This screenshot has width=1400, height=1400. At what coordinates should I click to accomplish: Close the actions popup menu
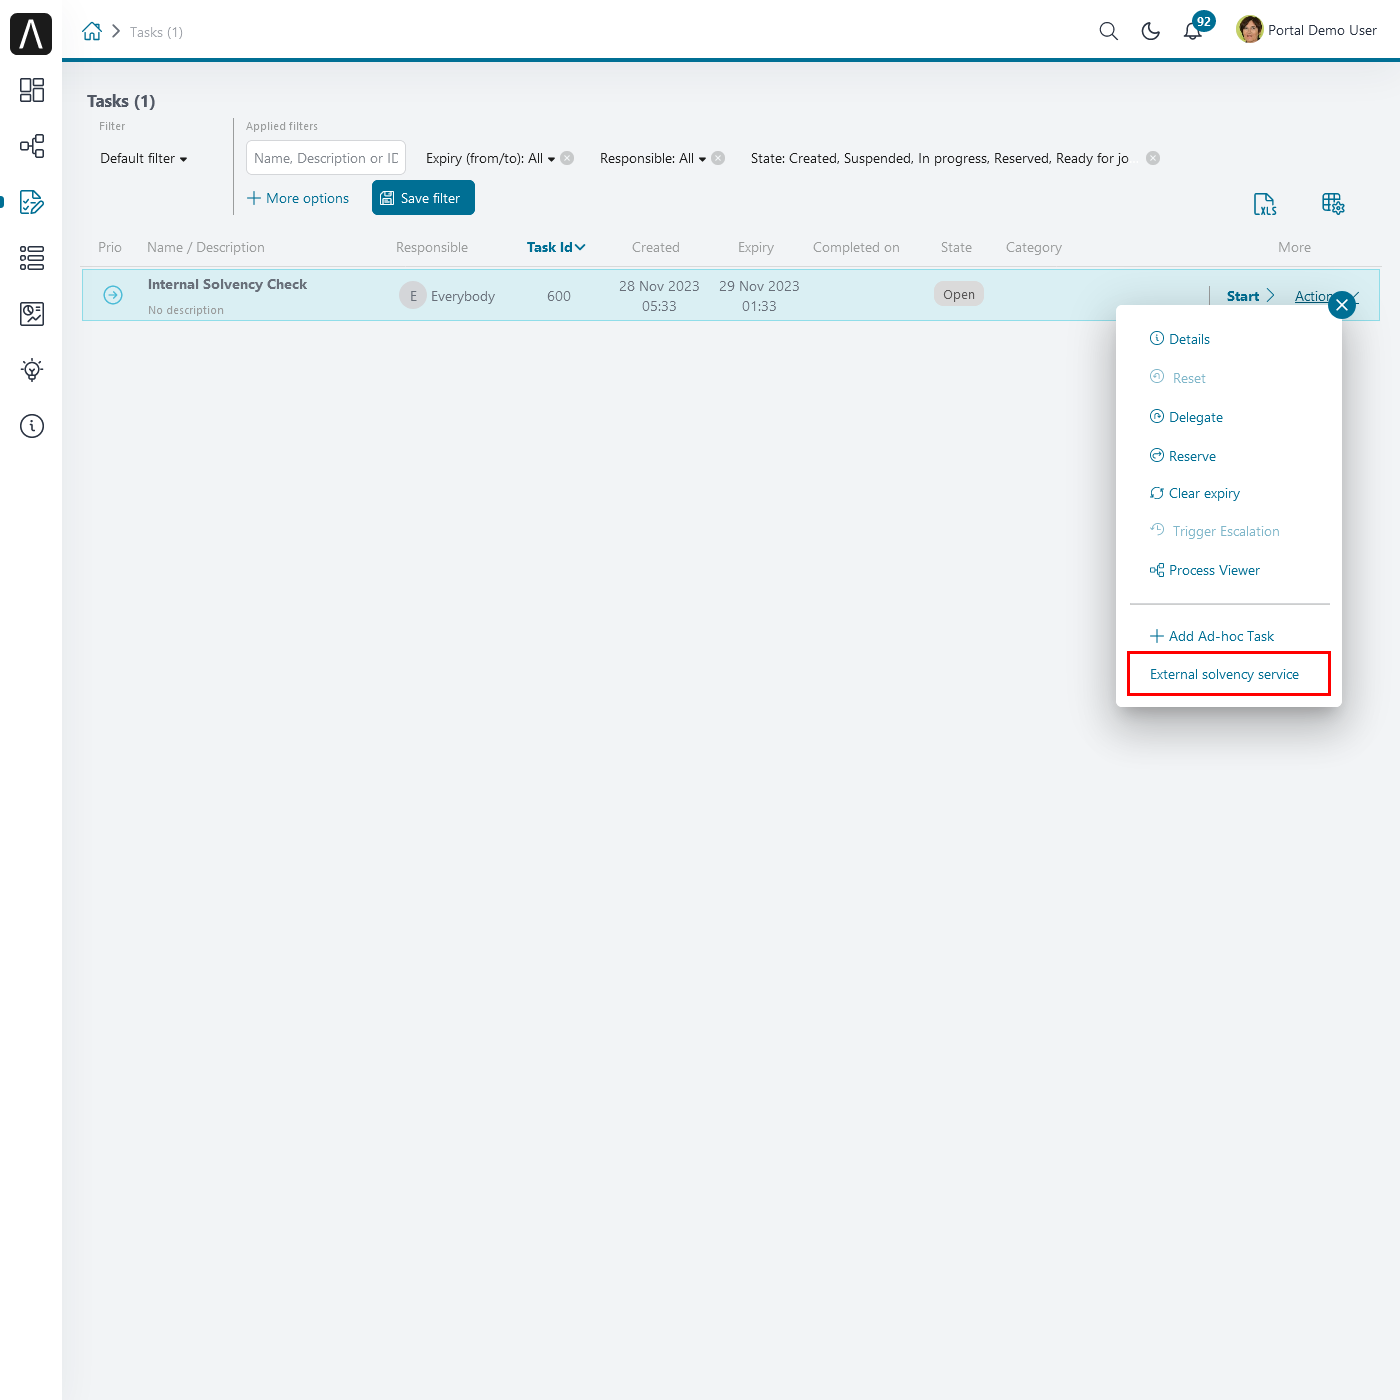click(1342, 305)
